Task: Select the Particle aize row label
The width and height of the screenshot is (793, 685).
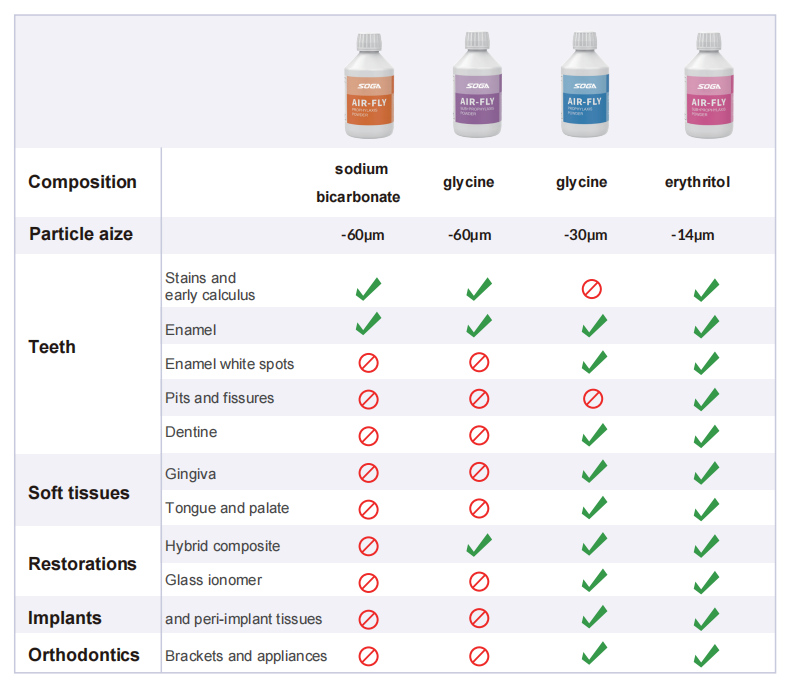Action: (x=81, y=234)
